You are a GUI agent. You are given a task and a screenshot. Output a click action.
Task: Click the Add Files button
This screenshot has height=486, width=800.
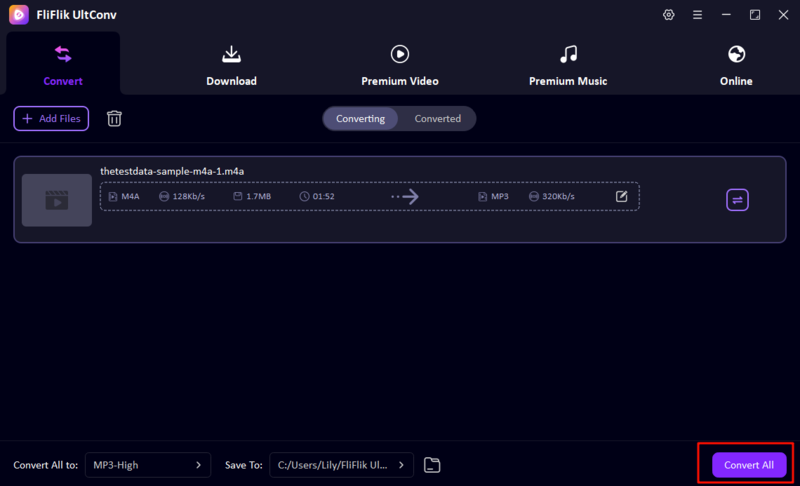(51, 119)
